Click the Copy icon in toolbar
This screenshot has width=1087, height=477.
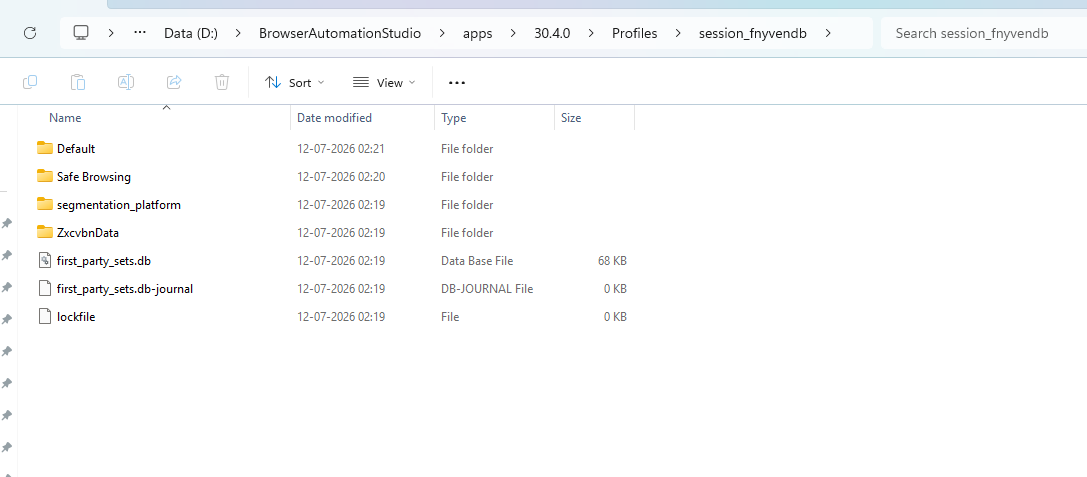(30, 83)
